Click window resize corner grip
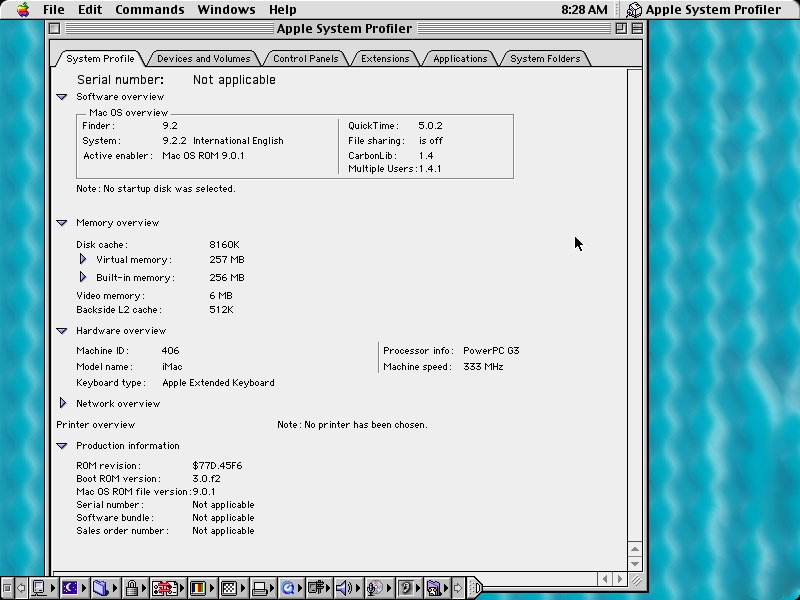This screenshot has height=600, width=800. [636, 579]
